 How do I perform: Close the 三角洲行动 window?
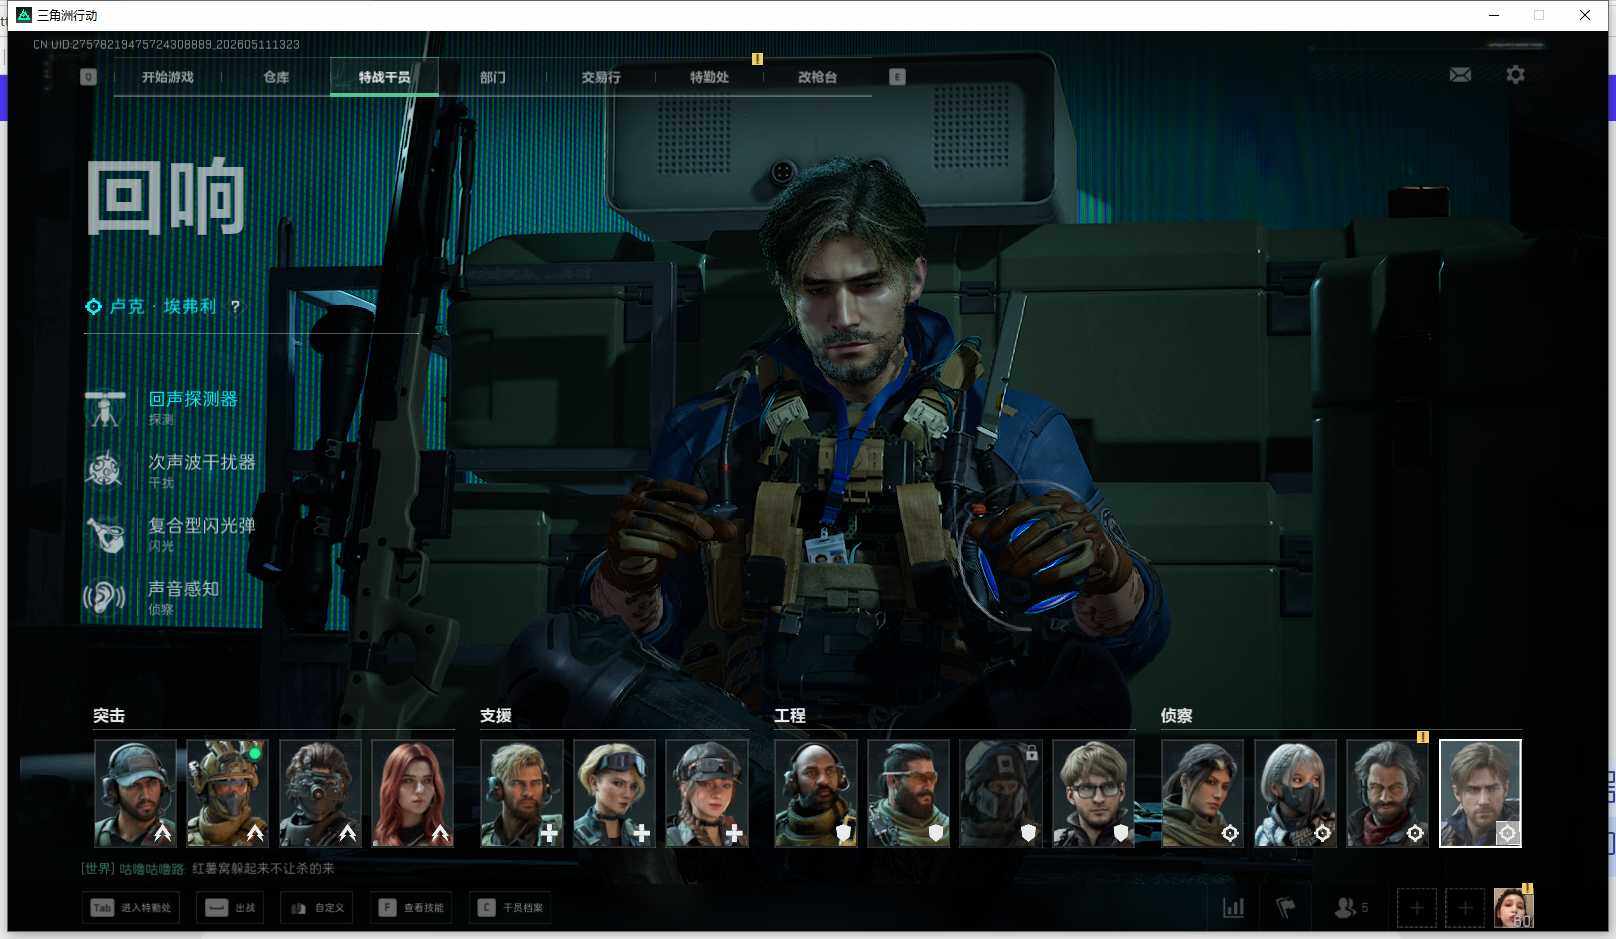pyautogui.click(x=1585, y=15)
